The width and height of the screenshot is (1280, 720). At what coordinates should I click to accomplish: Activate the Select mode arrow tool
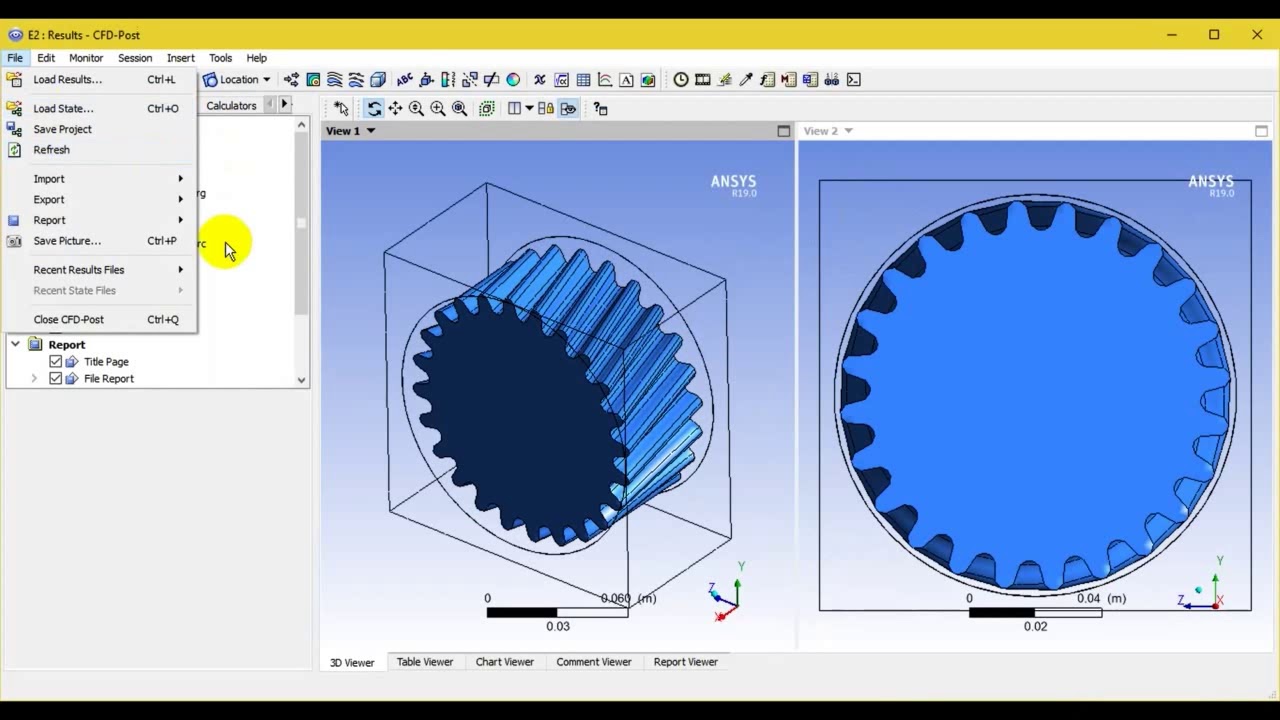[x=341, y=108]
